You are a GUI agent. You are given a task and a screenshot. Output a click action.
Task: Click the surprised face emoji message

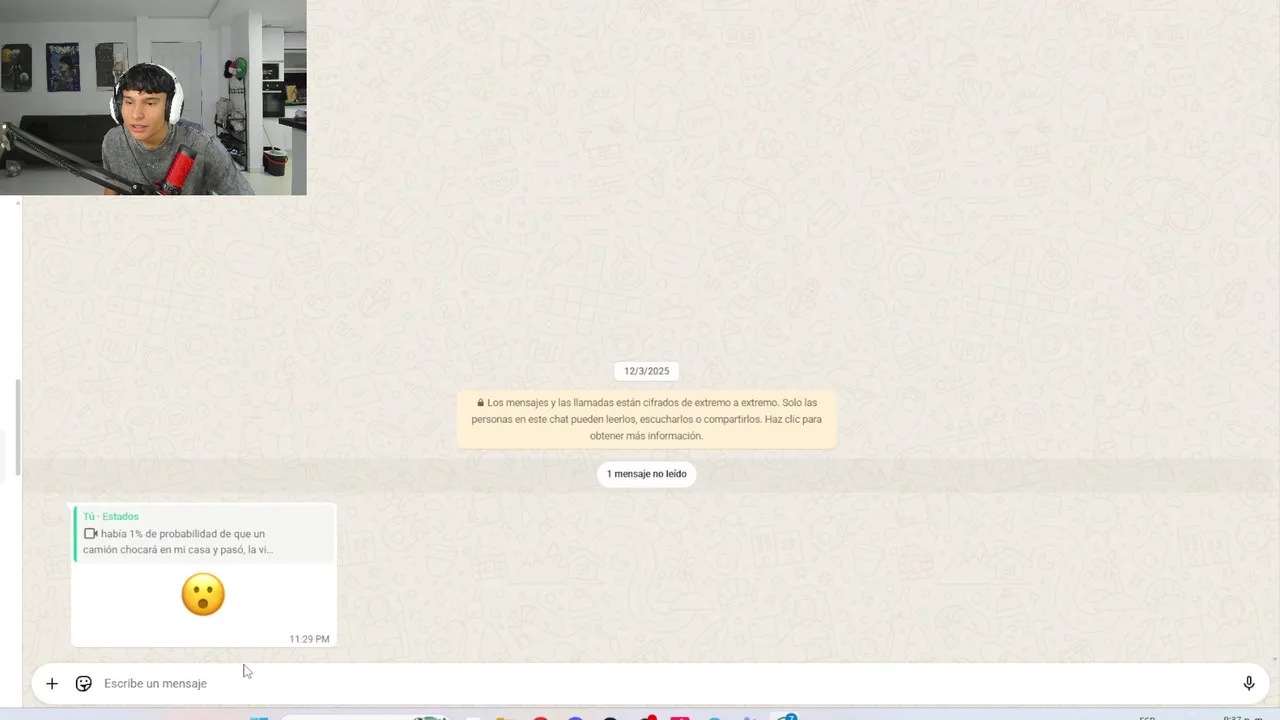coord(203,594)
